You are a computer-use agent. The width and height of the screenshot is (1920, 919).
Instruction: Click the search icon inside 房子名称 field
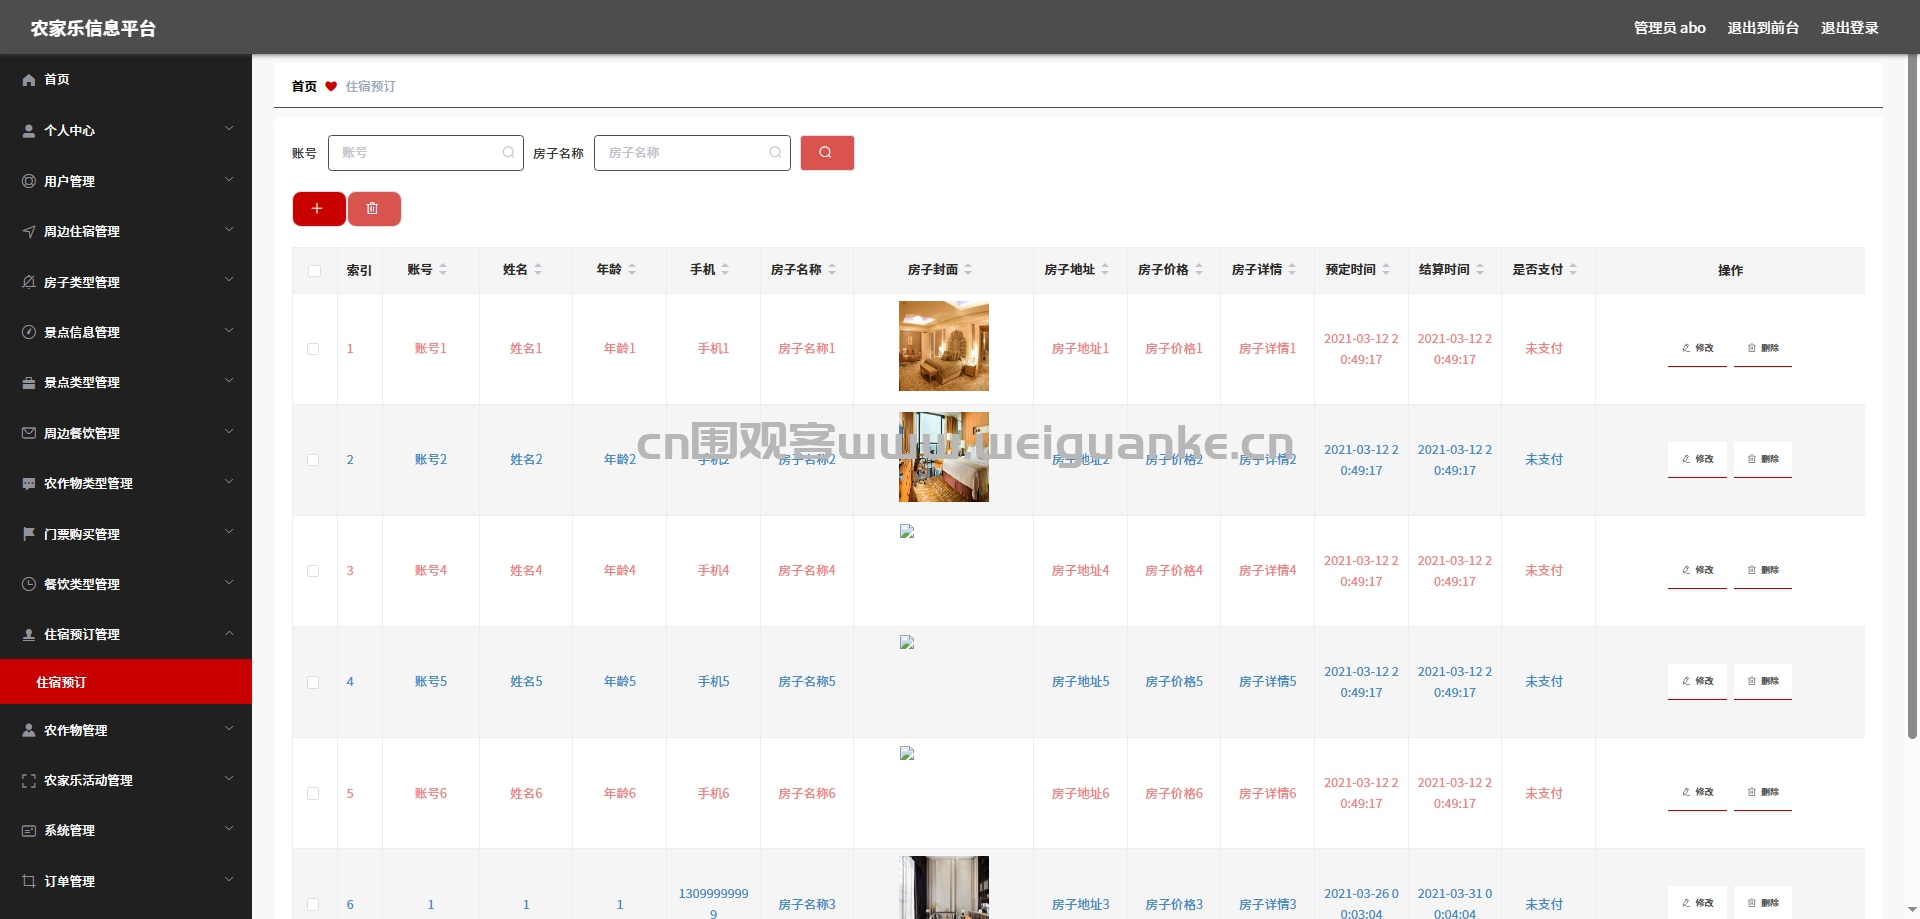click(x=775, y=153)
